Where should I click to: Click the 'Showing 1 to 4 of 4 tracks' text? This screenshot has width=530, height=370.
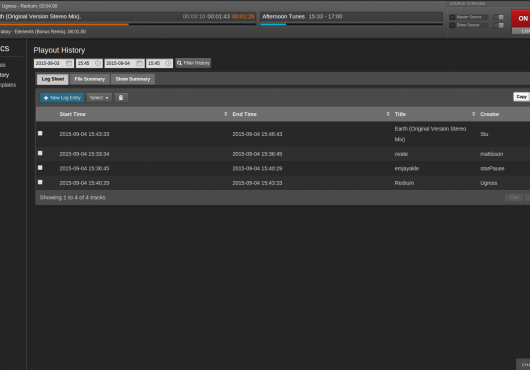pyautogui.click(x=73, y=197)
